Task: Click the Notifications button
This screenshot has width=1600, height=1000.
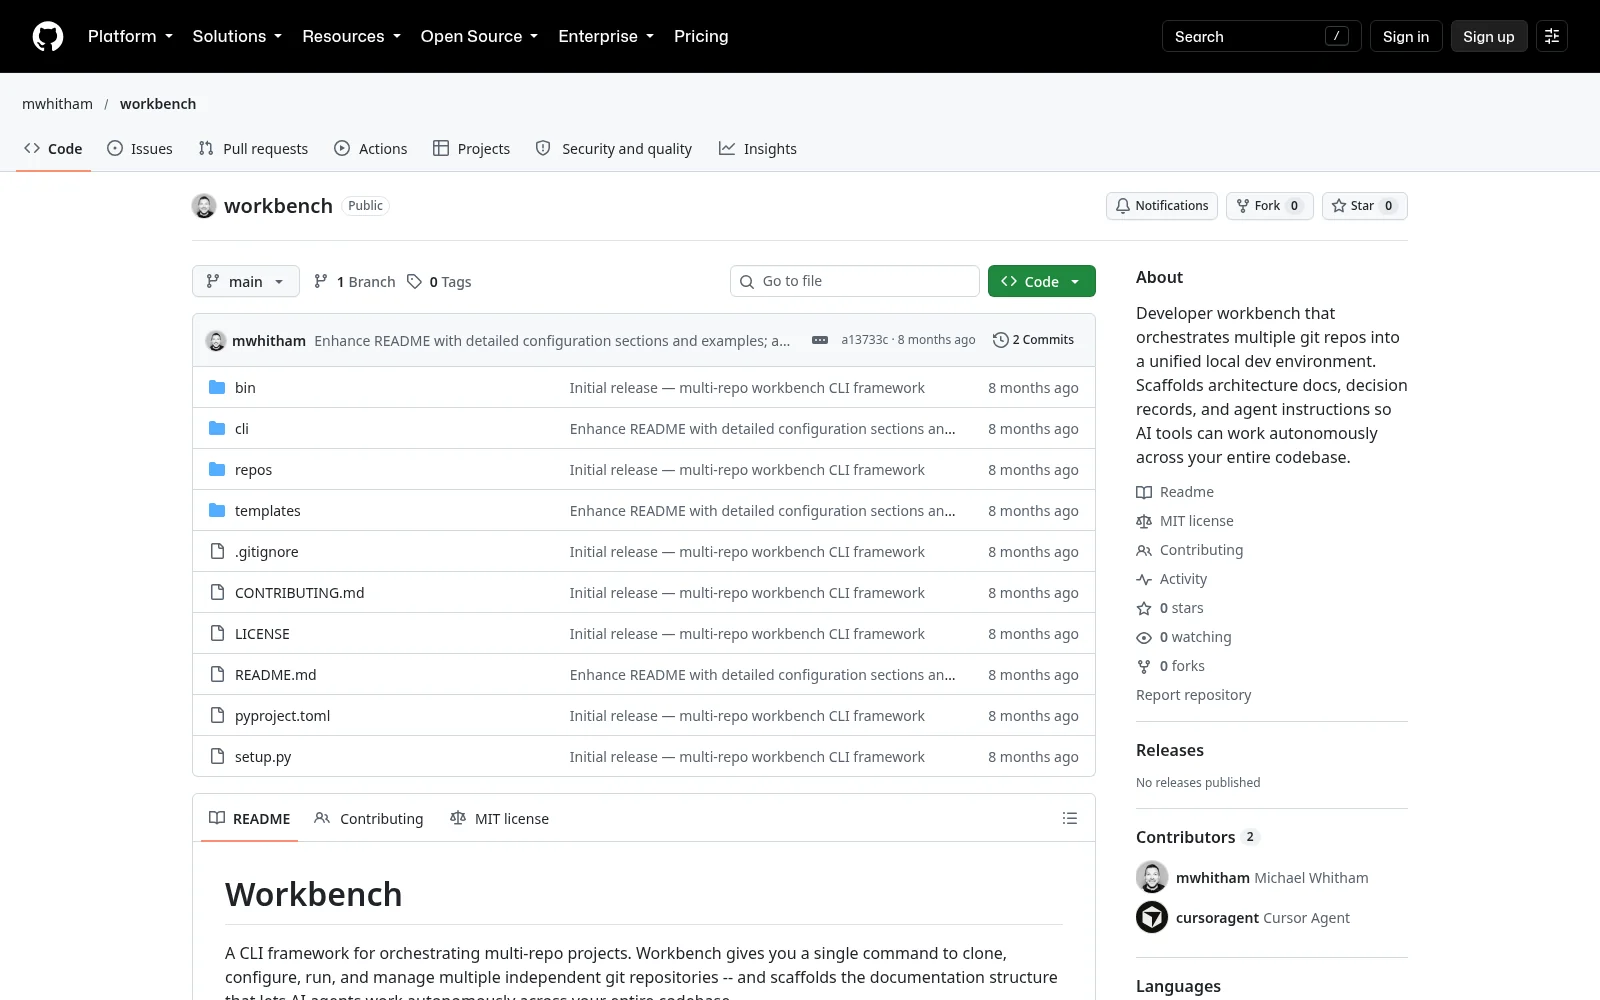Action: click(x=1162, y=206)
